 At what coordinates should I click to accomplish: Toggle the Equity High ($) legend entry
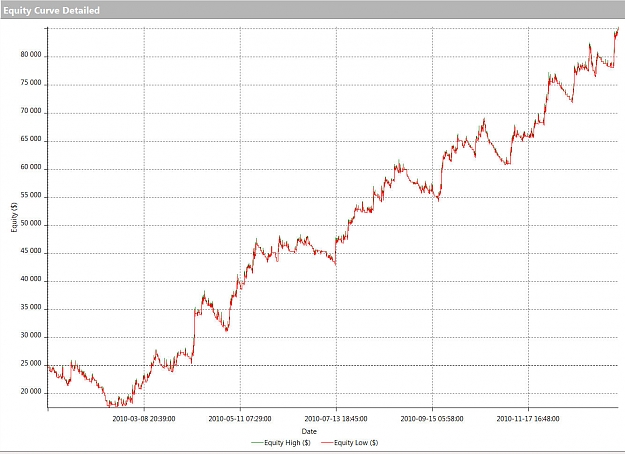pos(281,442)
